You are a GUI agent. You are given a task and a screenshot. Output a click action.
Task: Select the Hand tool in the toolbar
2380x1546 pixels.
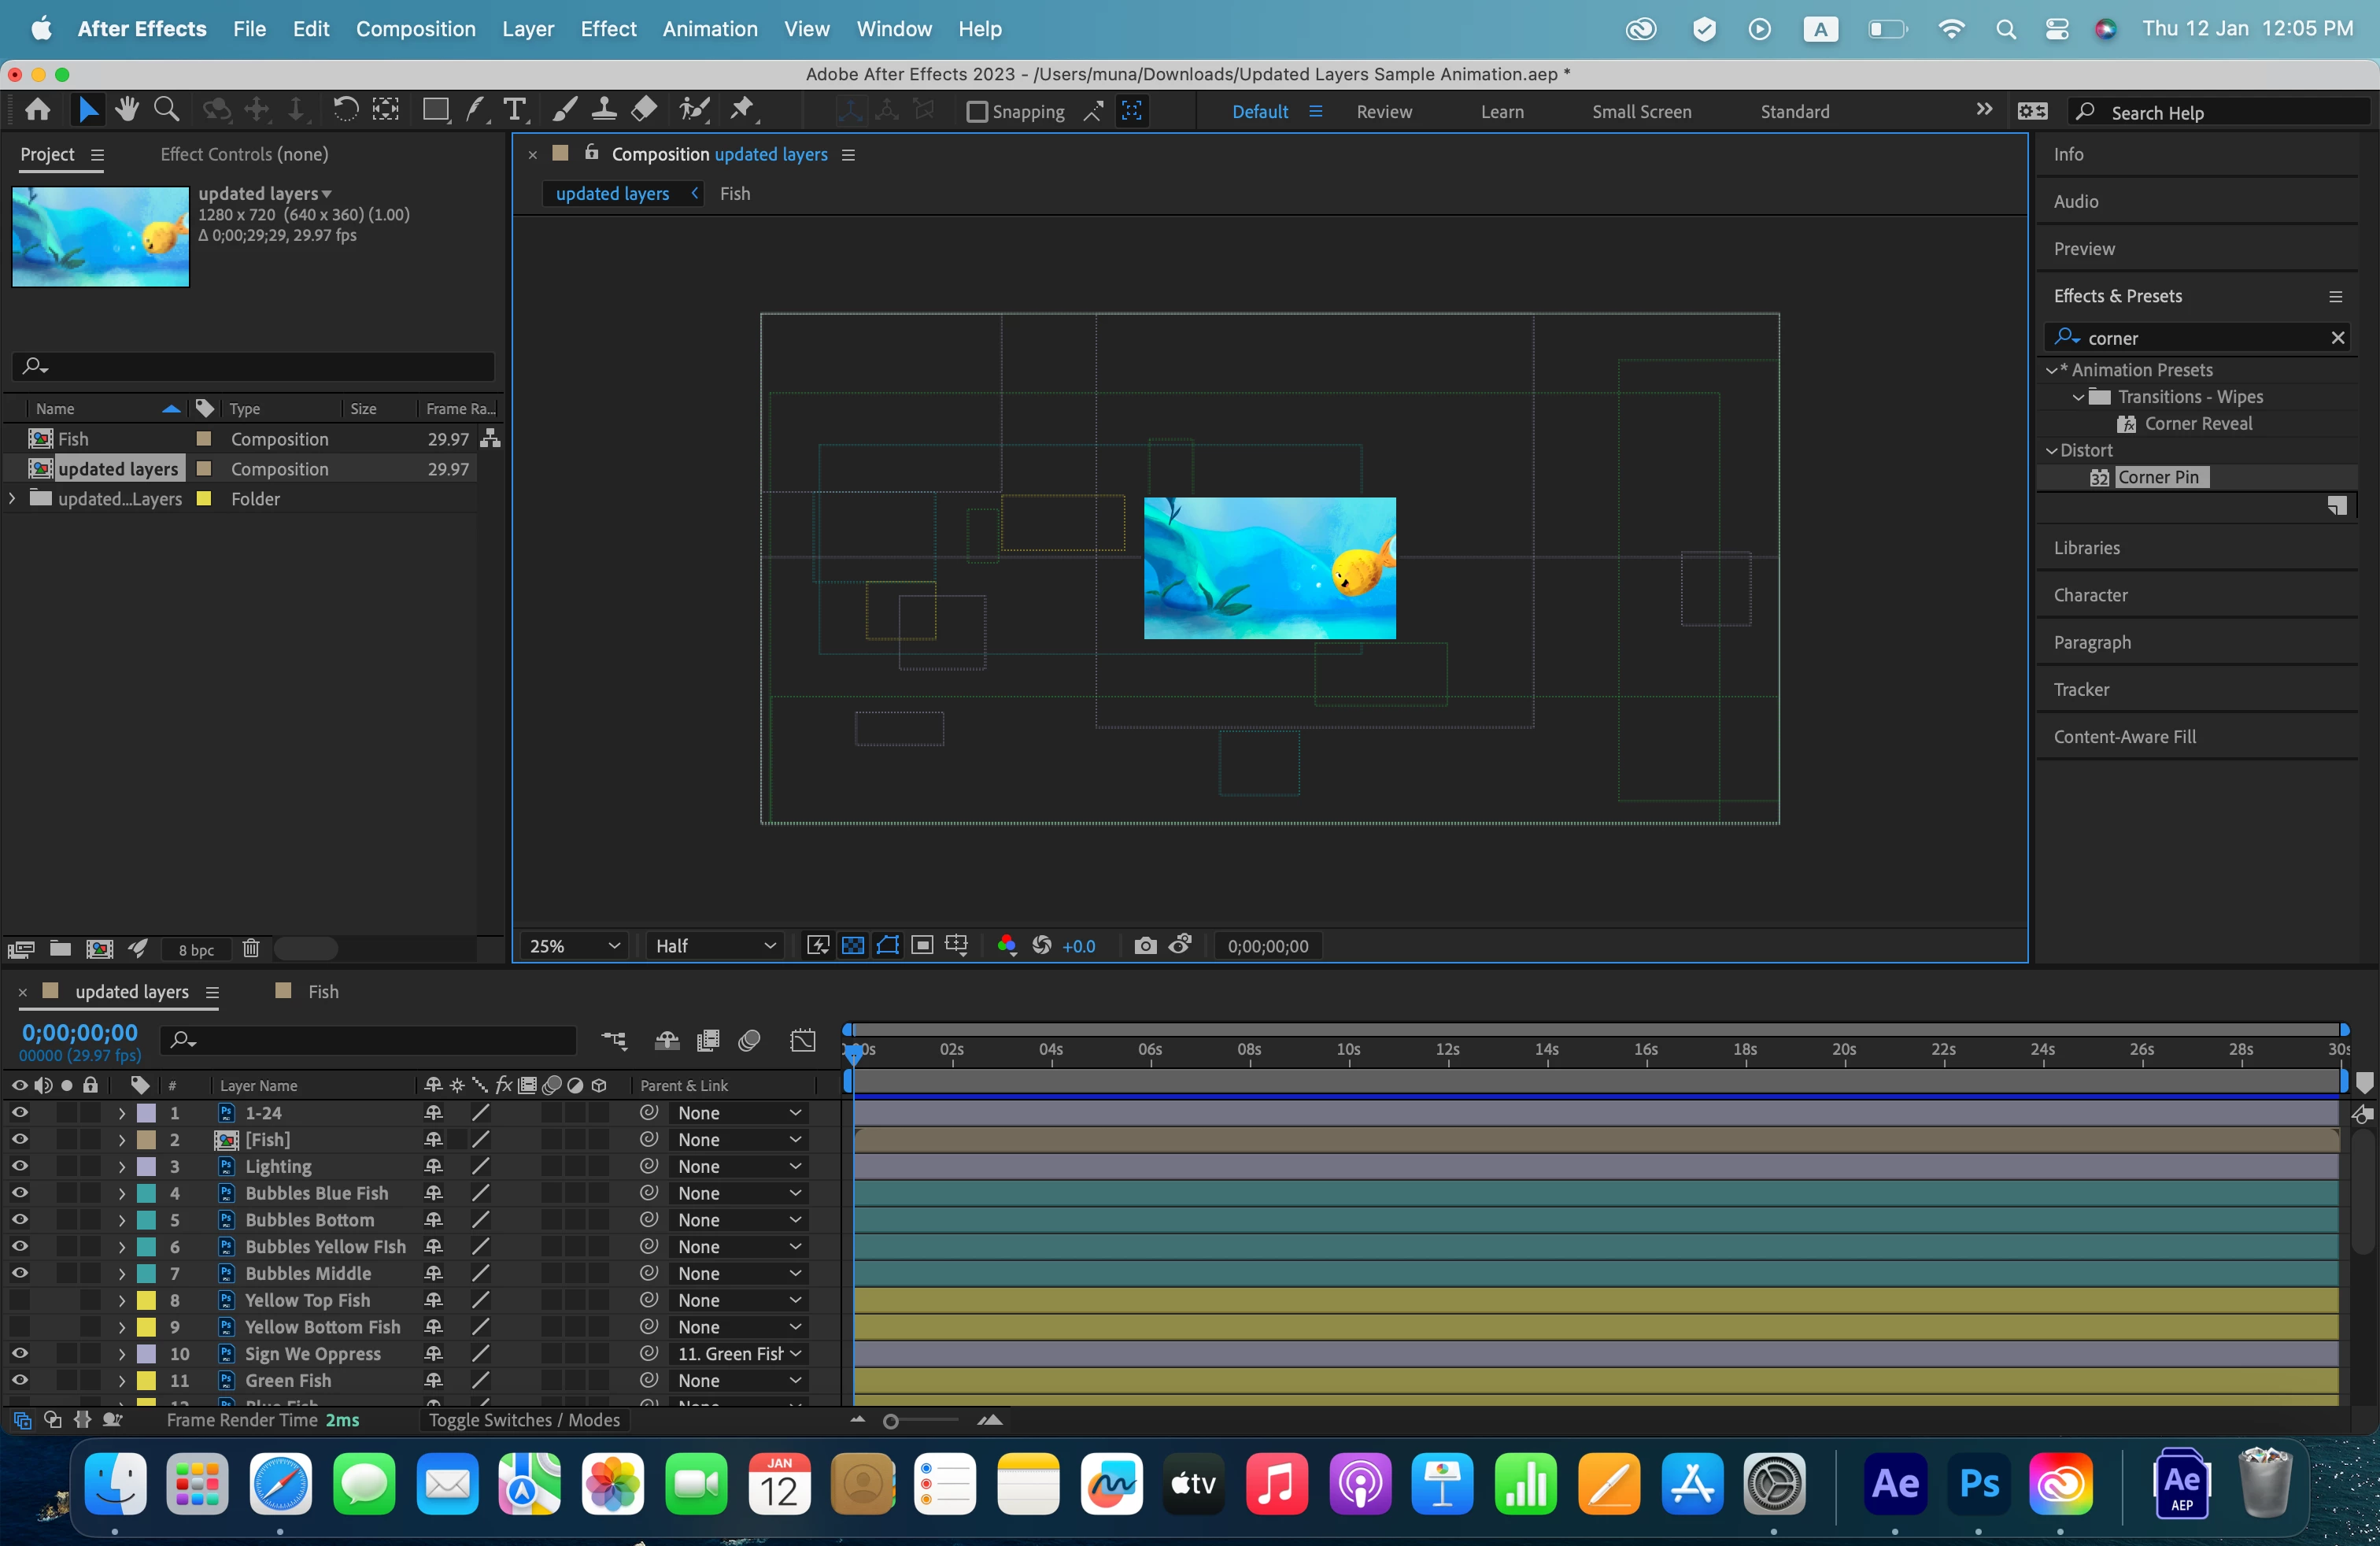click(127, 110)
